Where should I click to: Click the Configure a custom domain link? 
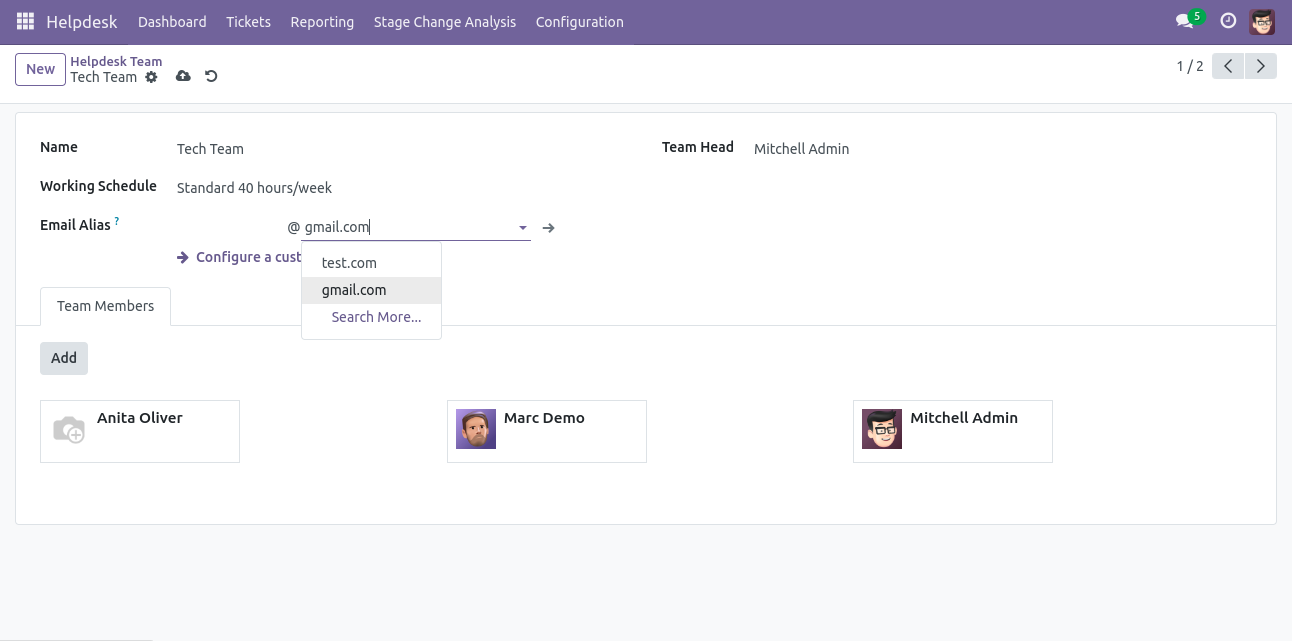point(239,257)
